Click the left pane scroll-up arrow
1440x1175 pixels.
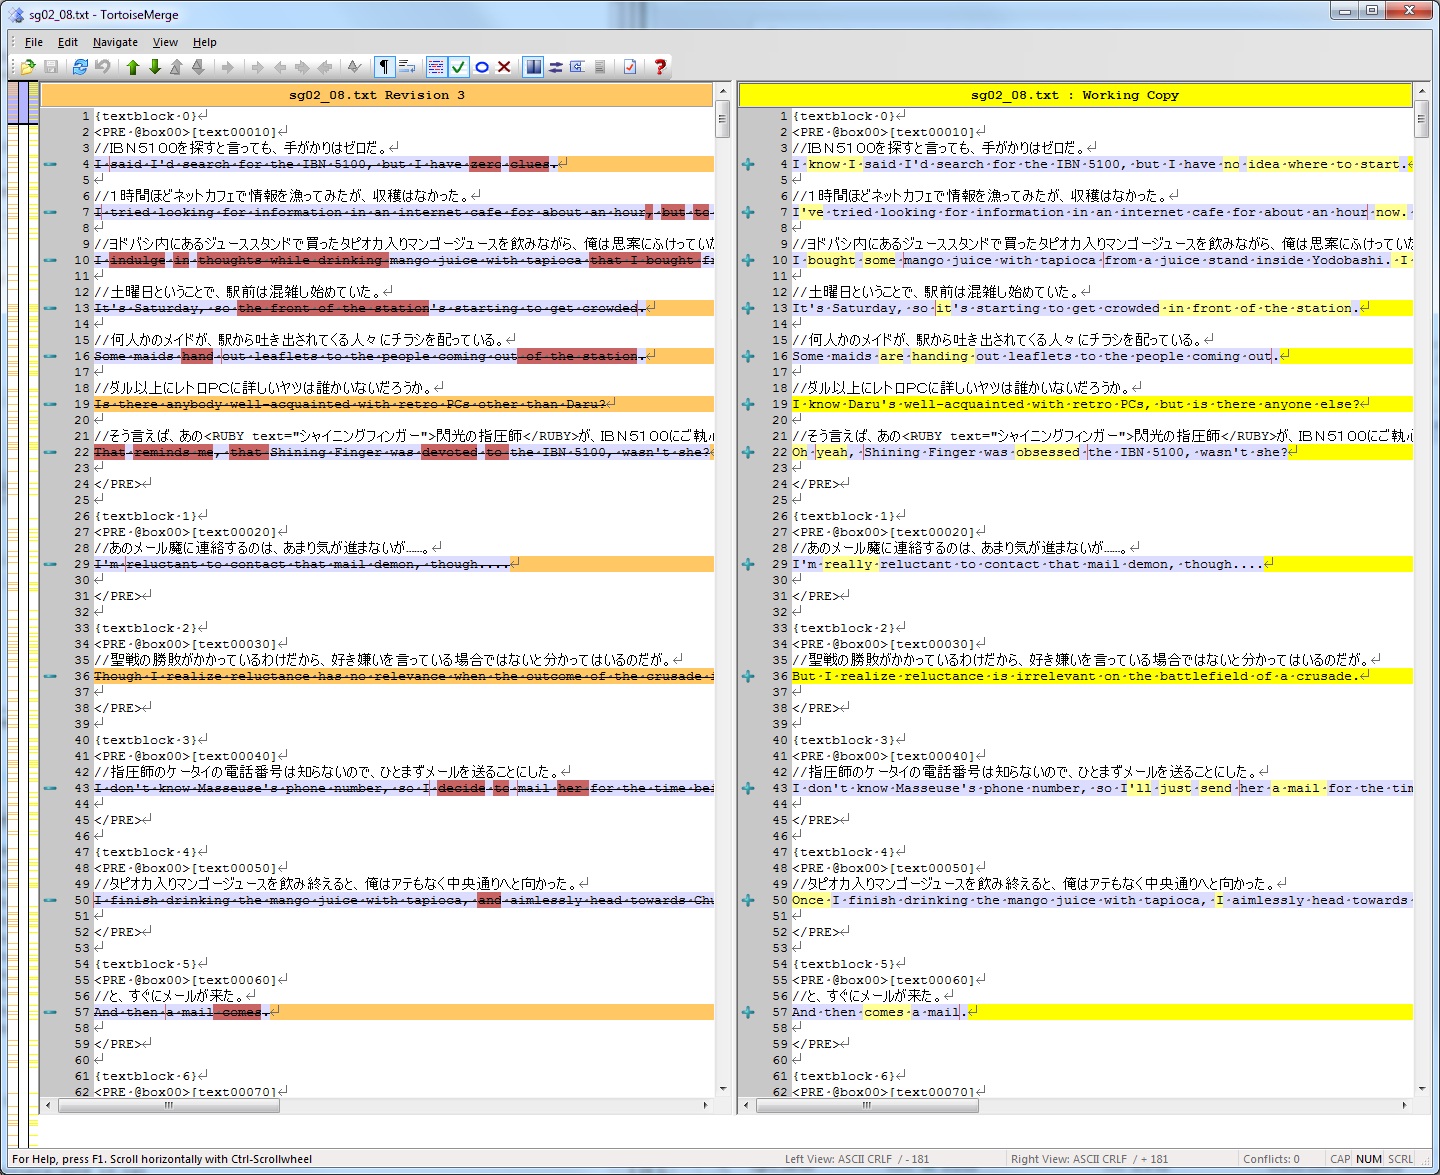coord(722,91)
